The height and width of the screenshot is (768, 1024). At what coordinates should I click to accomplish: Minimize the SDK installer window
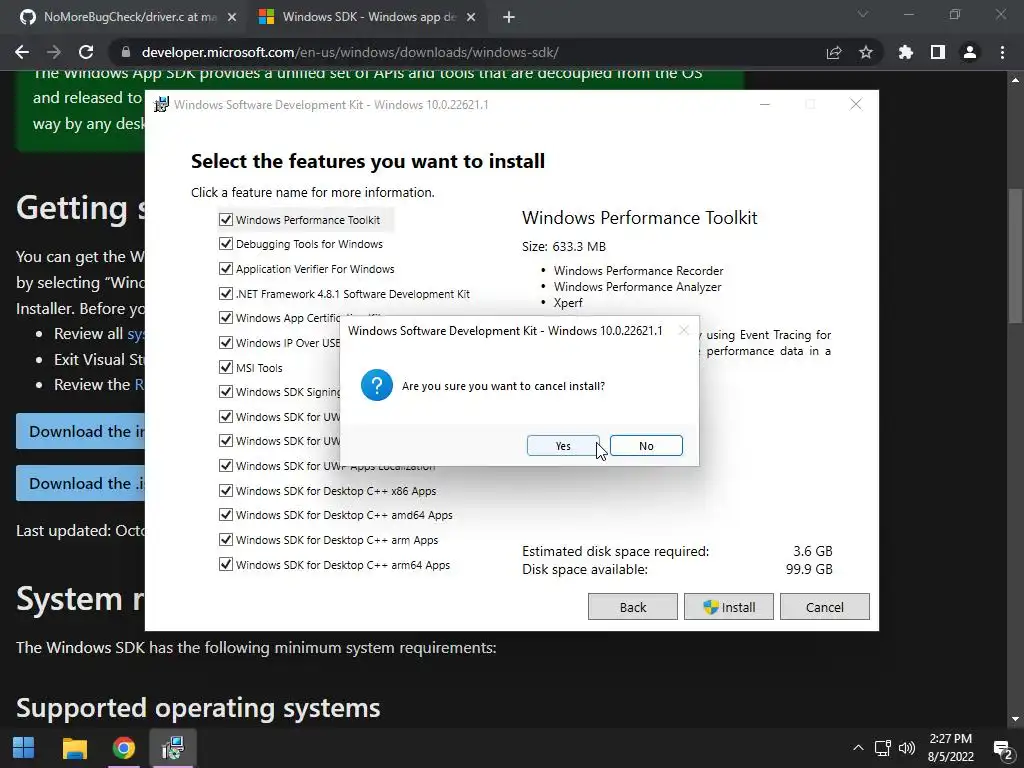pyautogui.click(x=765, y=104)
